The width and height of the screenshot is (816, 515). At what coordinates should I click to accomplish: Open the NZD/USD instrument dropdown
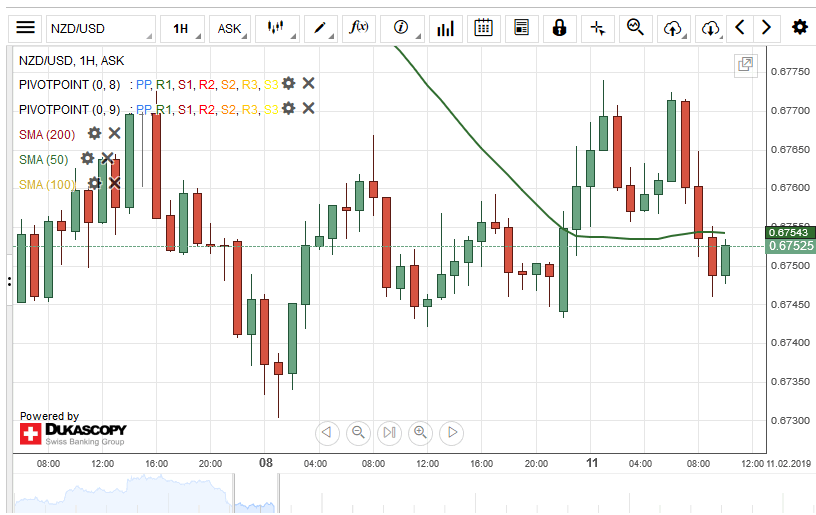[x=100, y=28]
